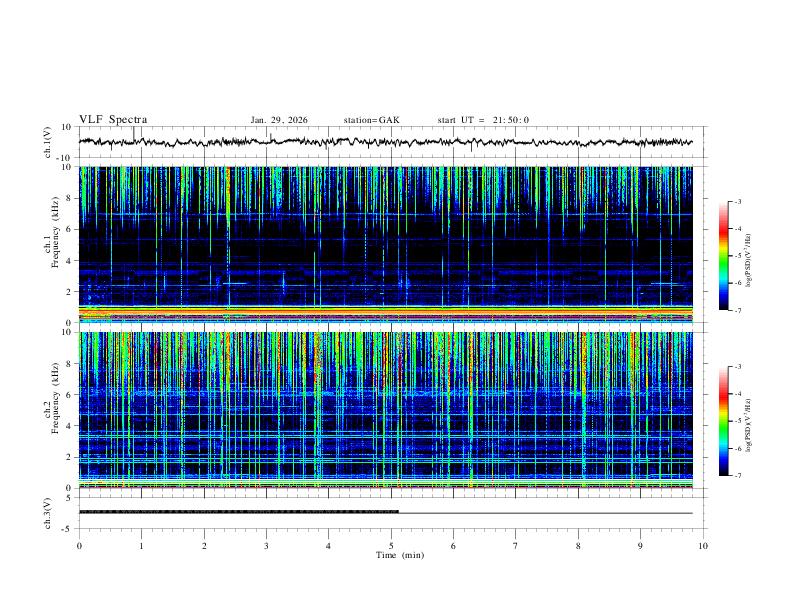Click the ch.1 spectrogram colorbar
This screenshot has width=792, height=612.
(723, 256)
